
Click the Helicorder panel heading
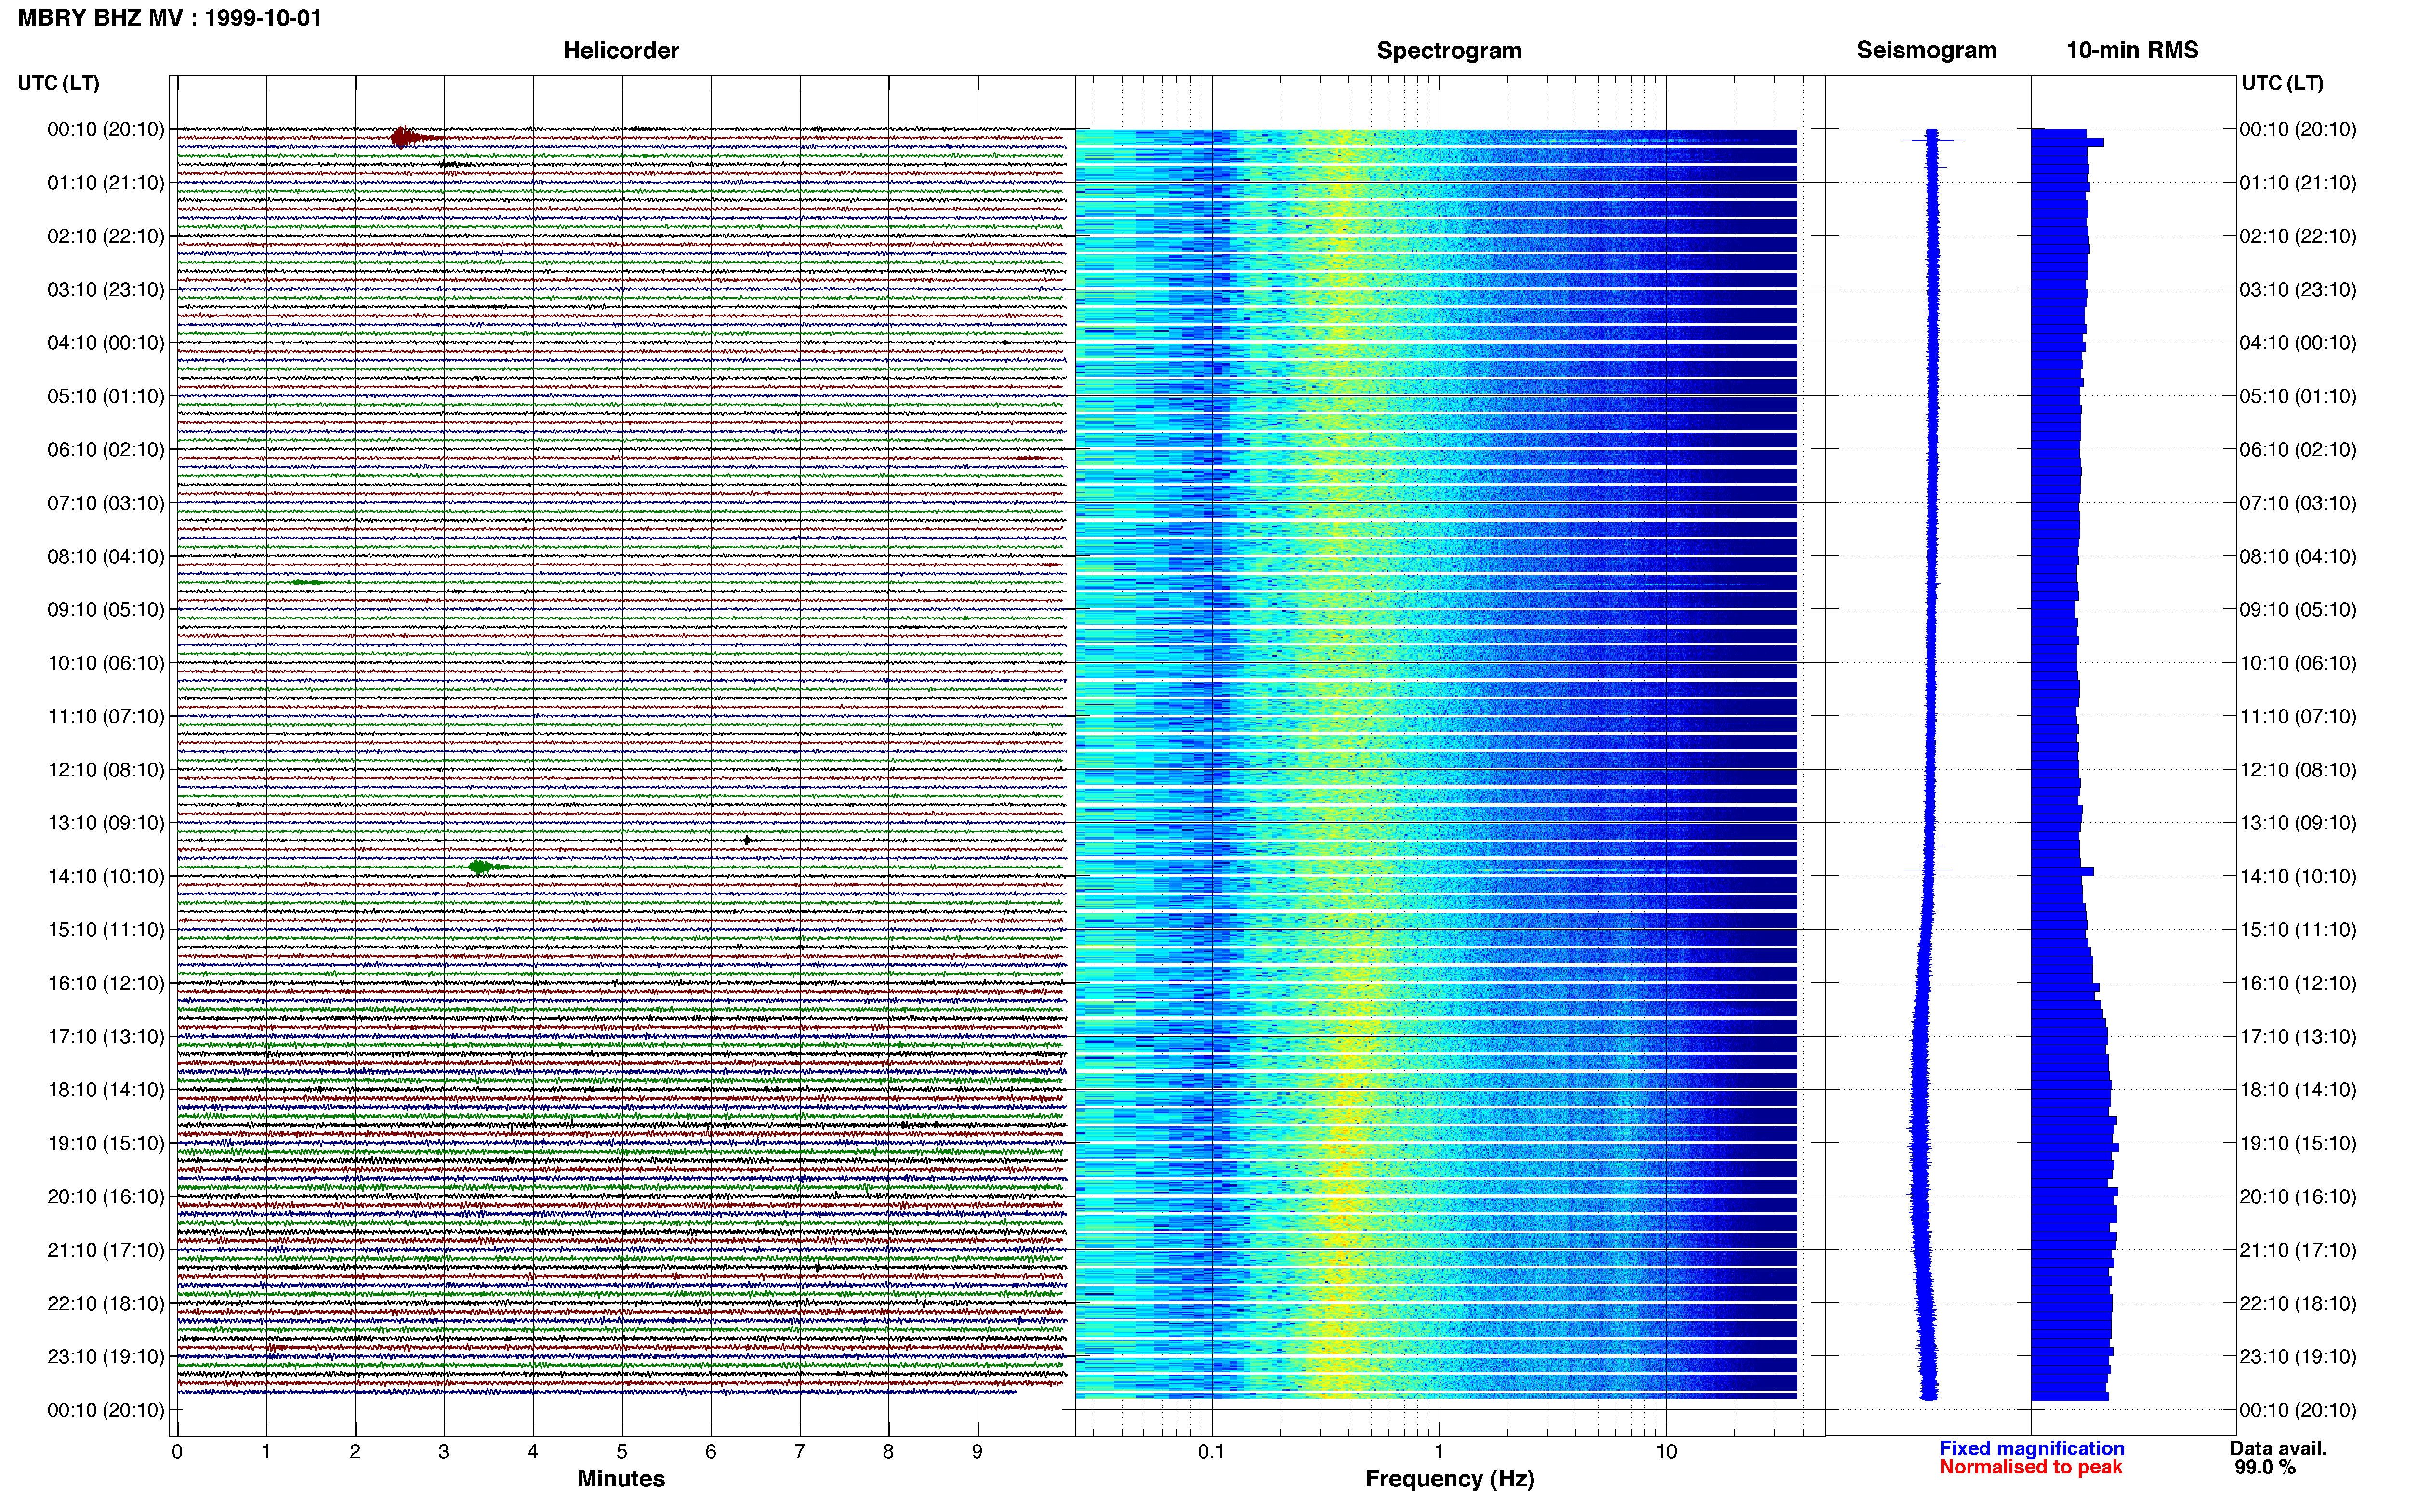coord(621,50)
